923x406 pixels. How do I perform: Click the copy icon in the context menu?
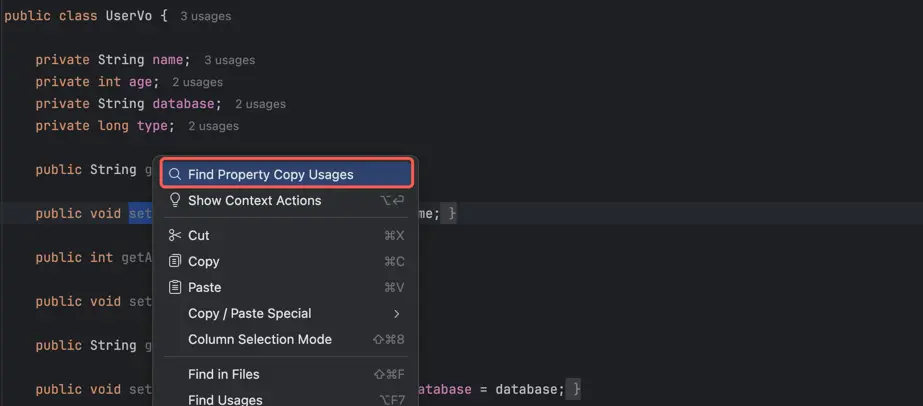tap(175, 261)
